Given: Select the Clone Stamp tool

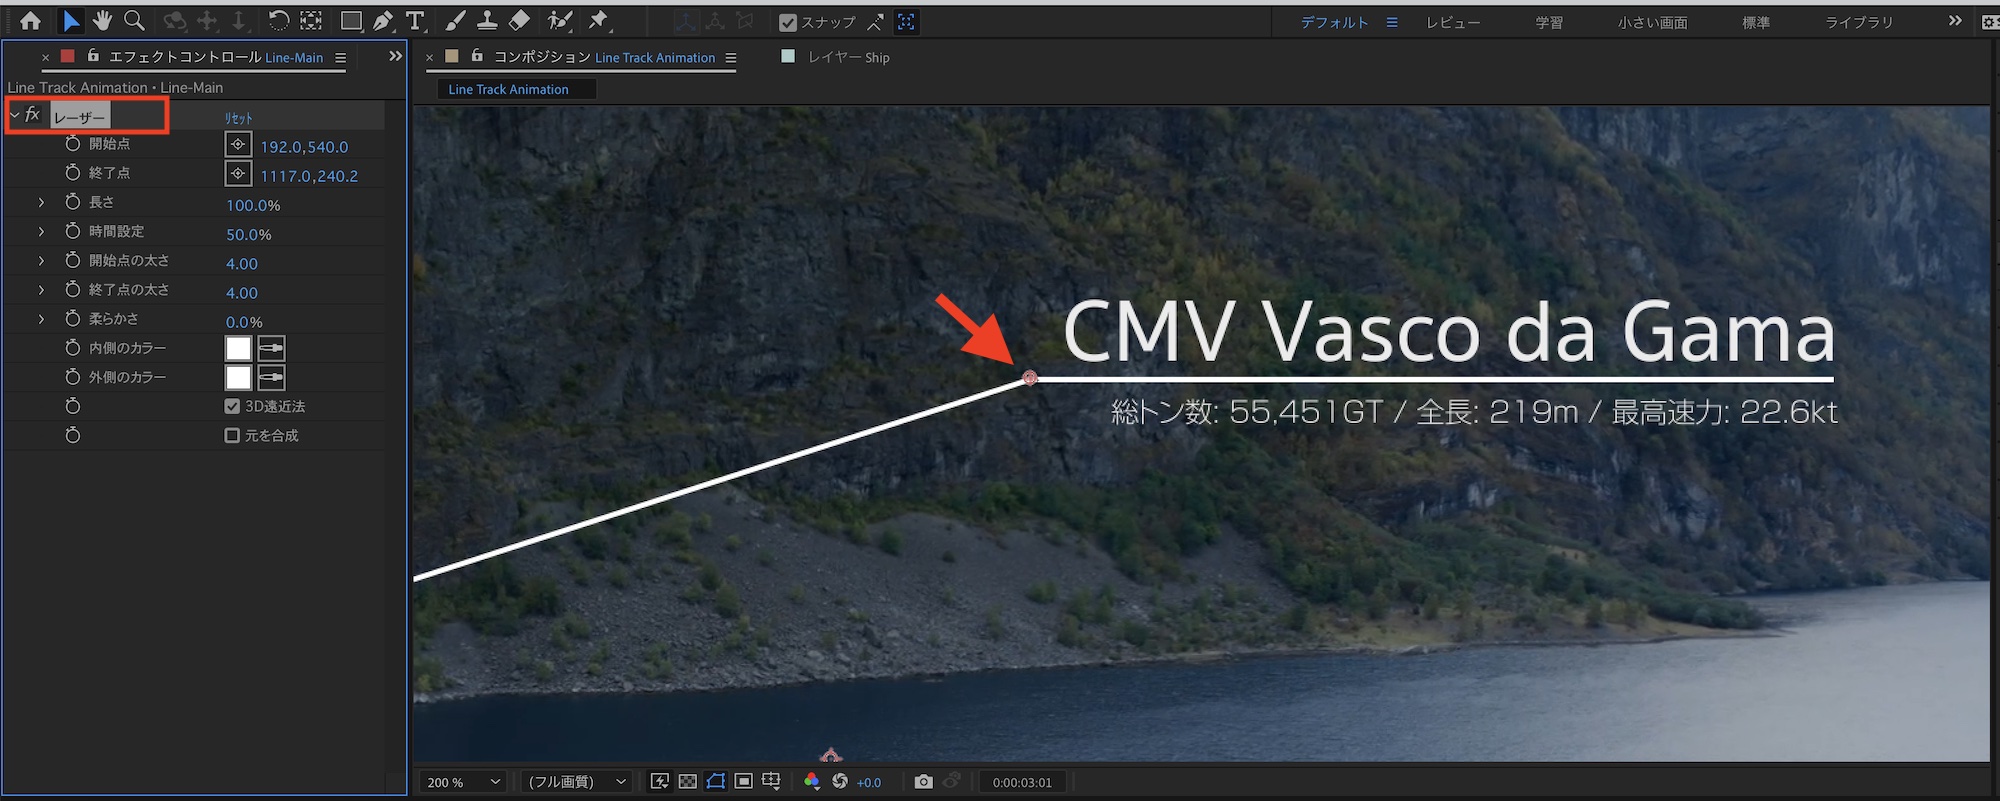Looking at the screenshot, I should (487, 21).
